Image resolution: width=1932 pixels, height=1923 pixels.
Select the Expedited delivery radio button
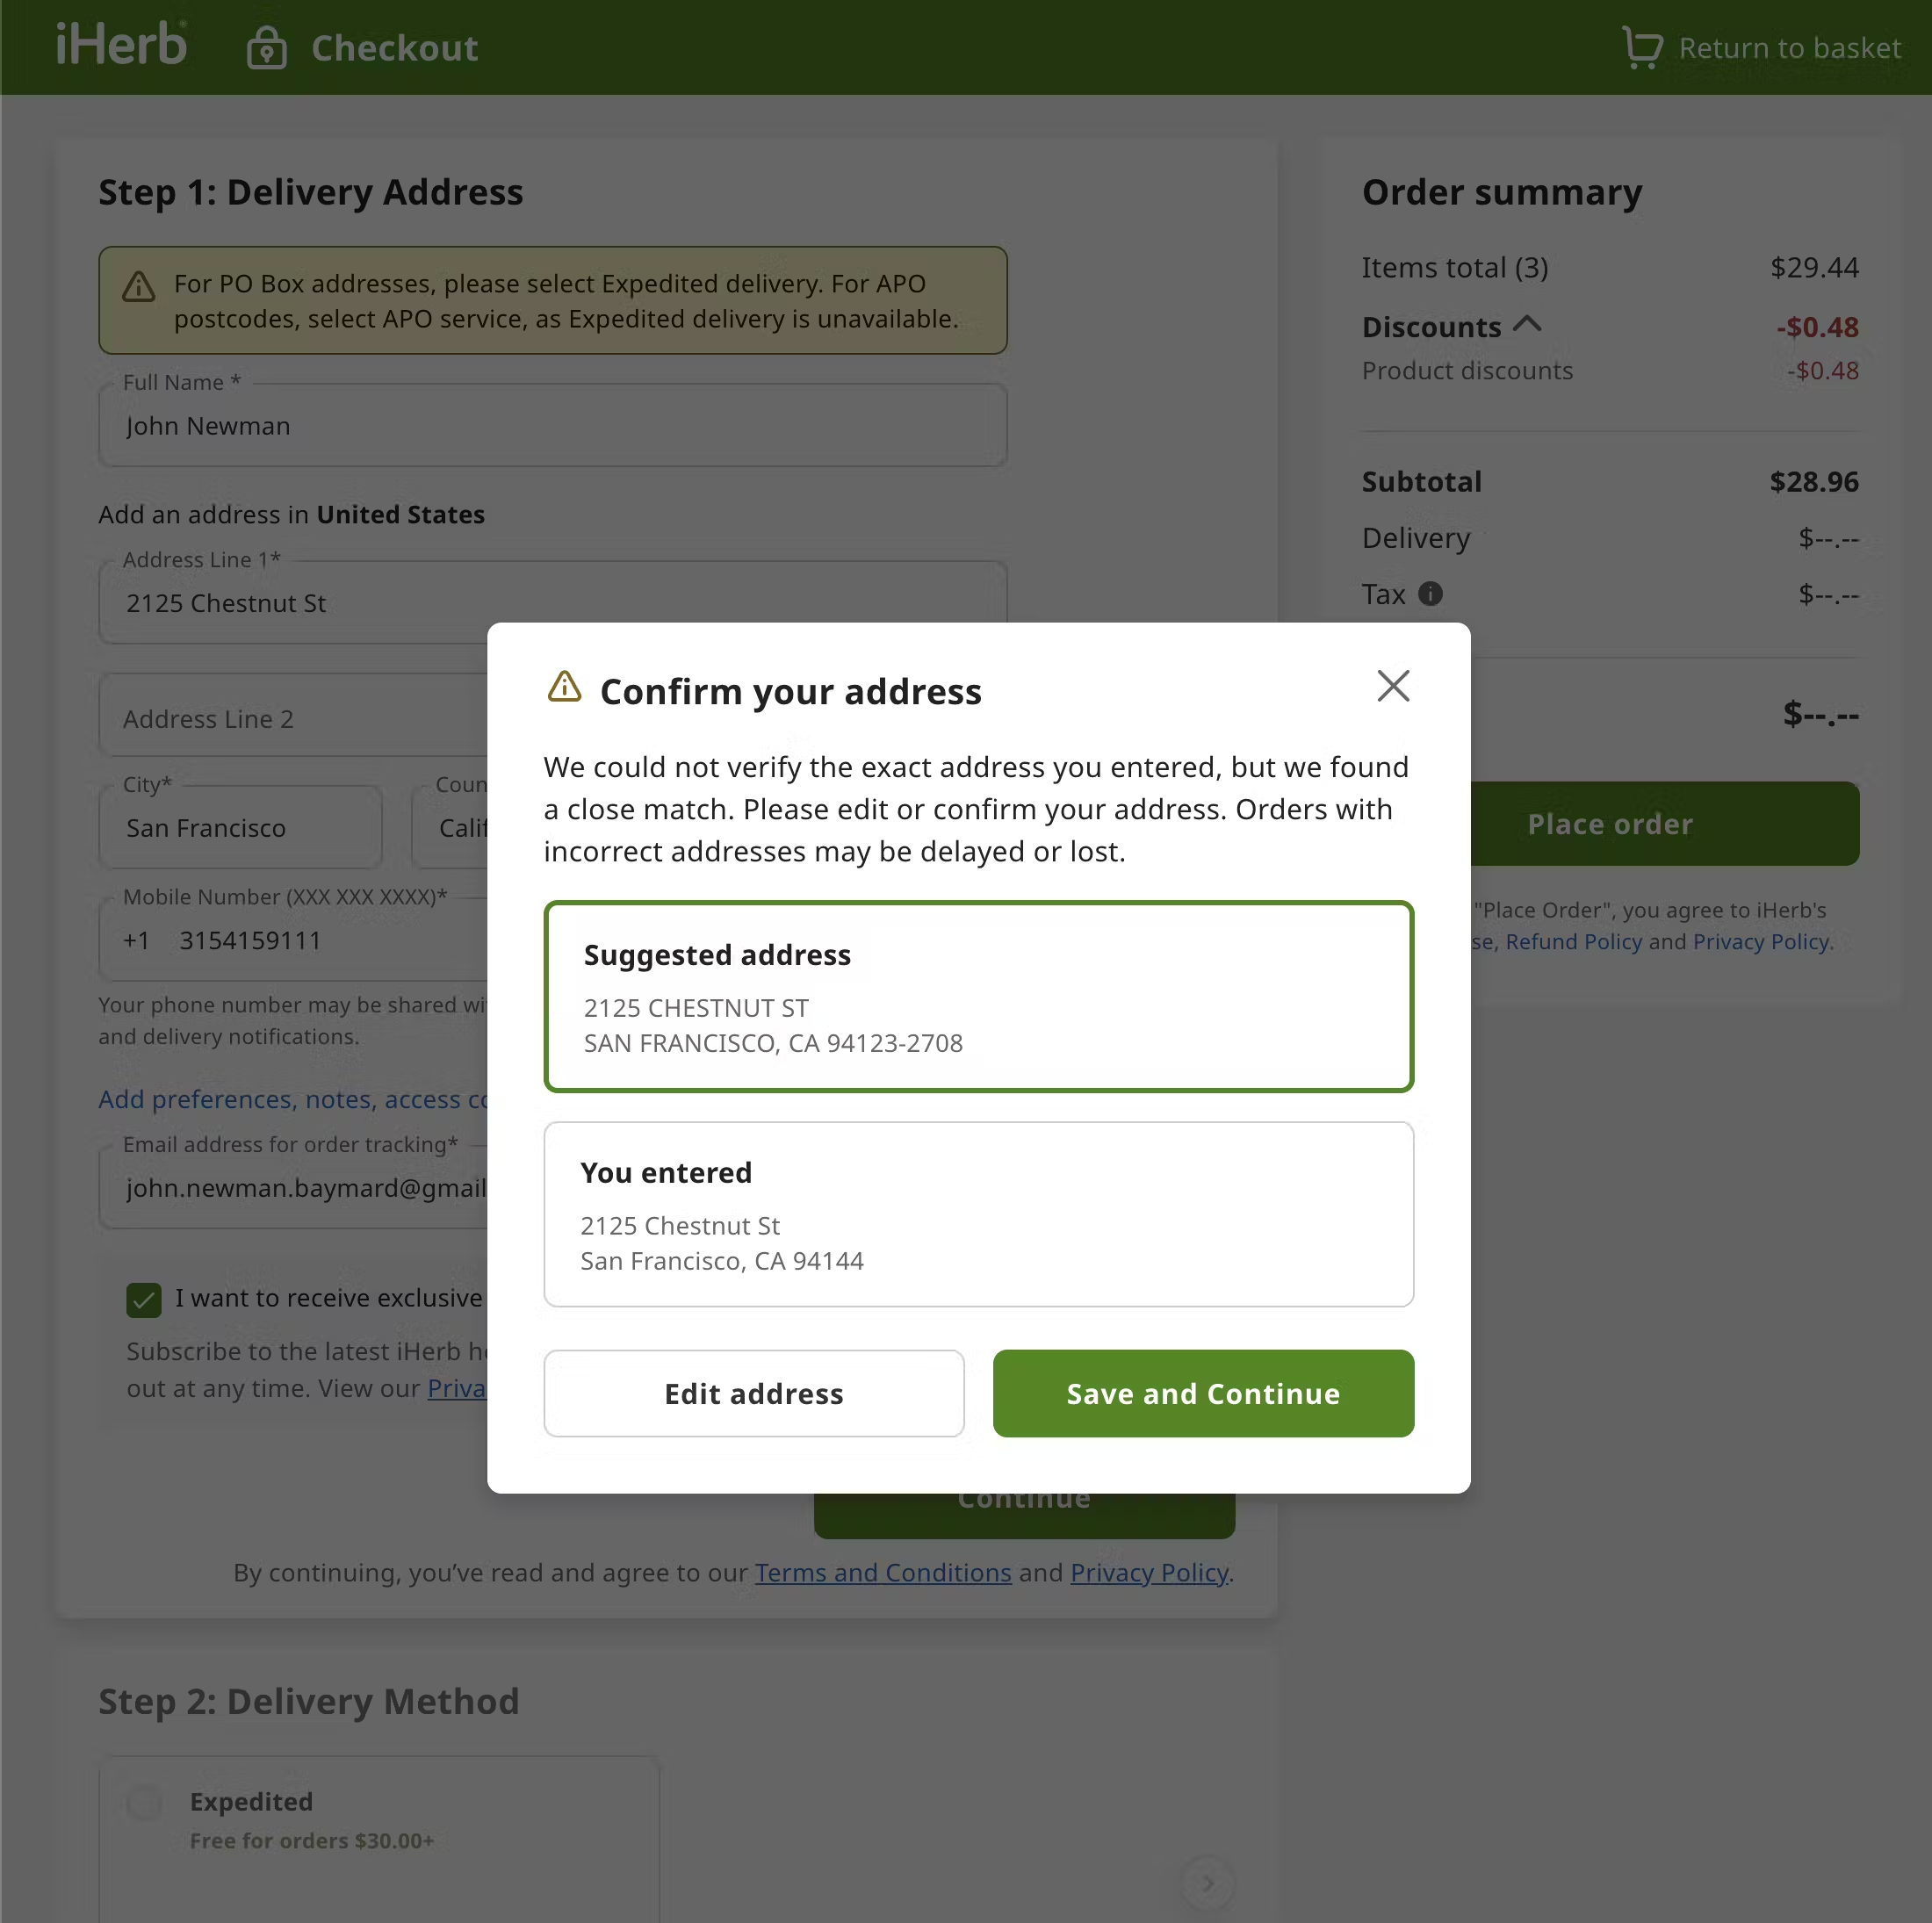pos(144,1802)
